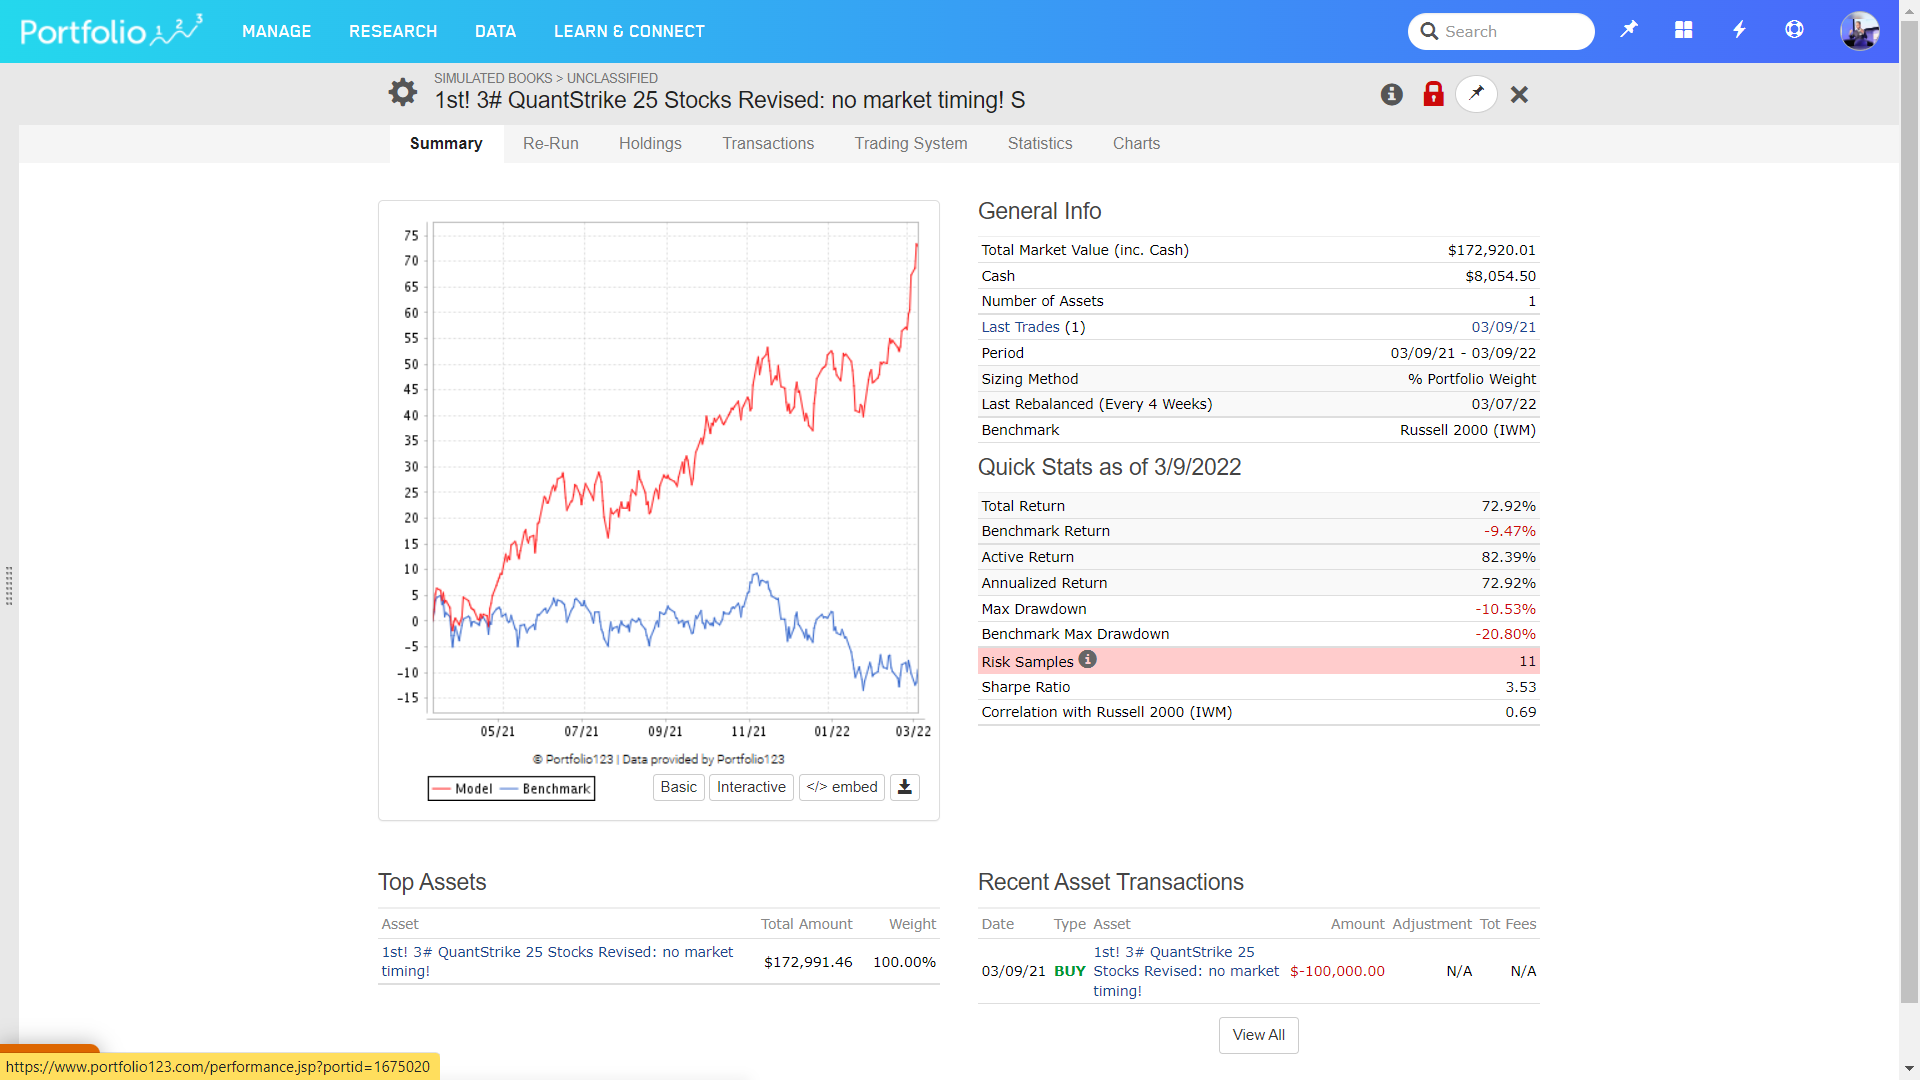The image size is (1920, 1080).
Task: Open the grid apps icon in navbar
Action: [x=1684, y=30]
